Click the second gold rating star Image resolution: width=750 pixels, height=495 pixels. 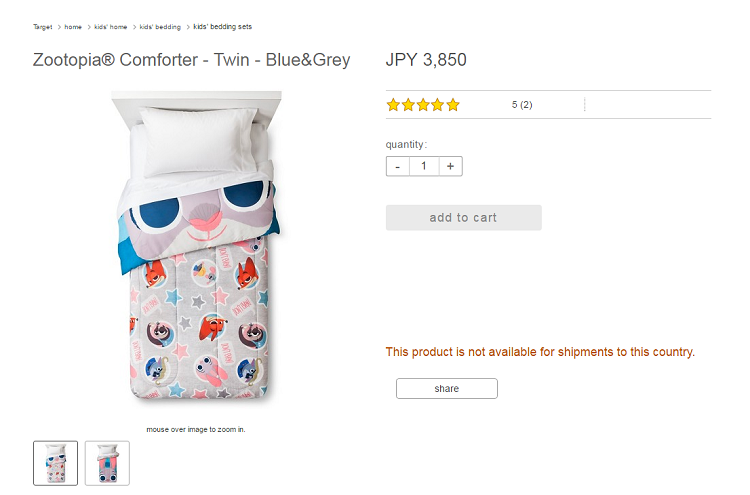click(408, 105)
